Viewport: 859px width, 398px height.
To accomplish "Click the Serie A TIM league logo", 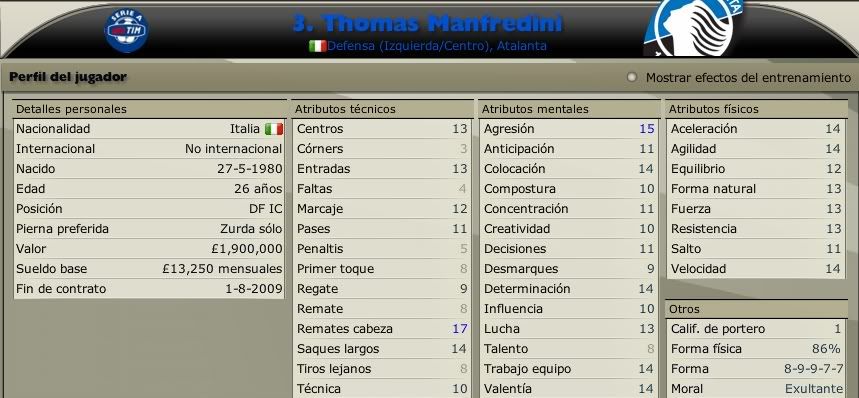I will (x=127, y=30).
